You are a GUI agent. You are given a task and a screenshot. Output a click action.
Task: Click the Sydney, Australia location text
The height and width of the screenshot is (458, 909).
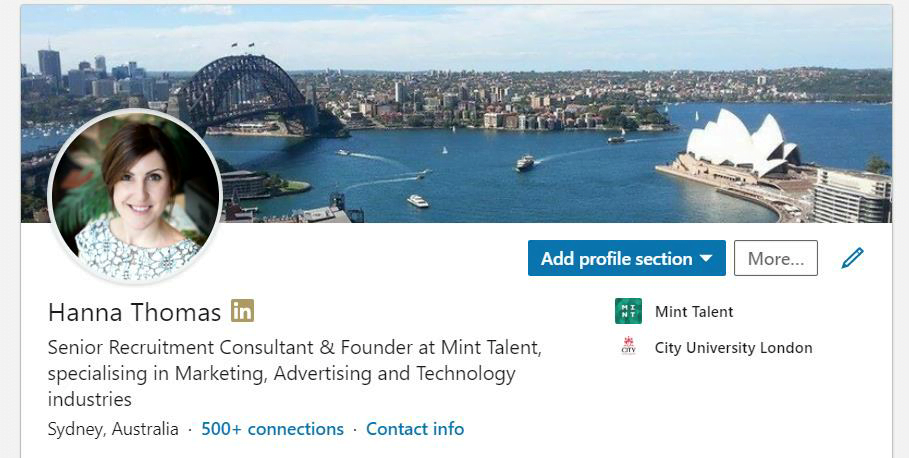[113, 429]
